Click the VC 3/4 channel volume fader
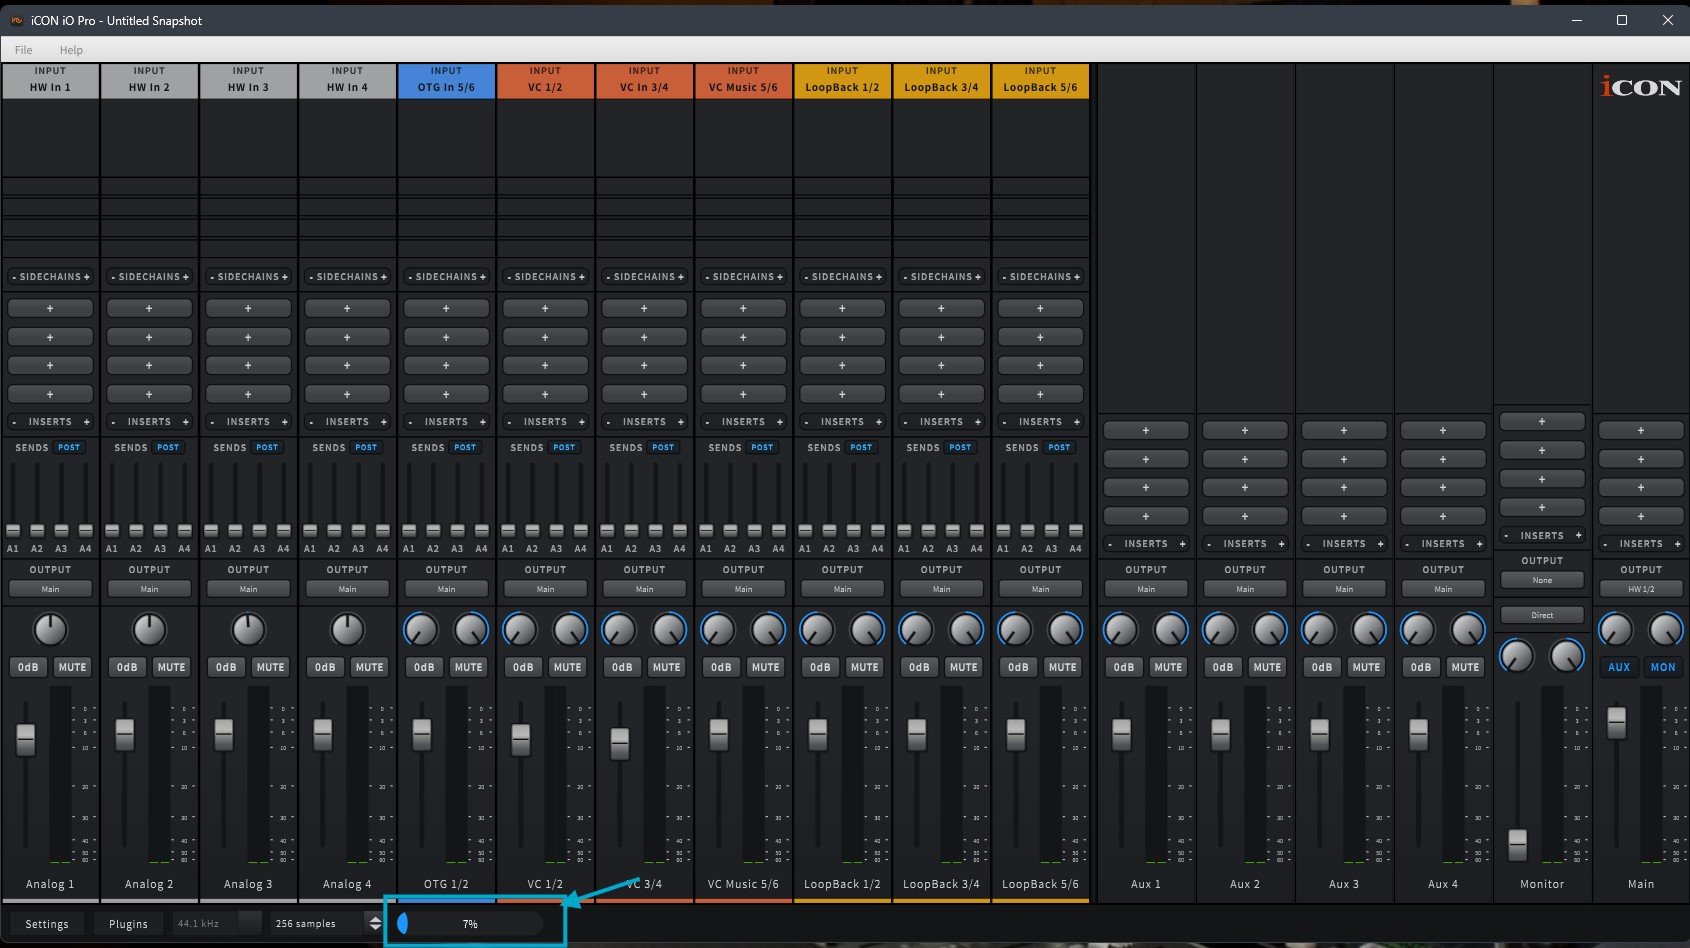This screenshot has height=948, width=1690. pos(620,742)
